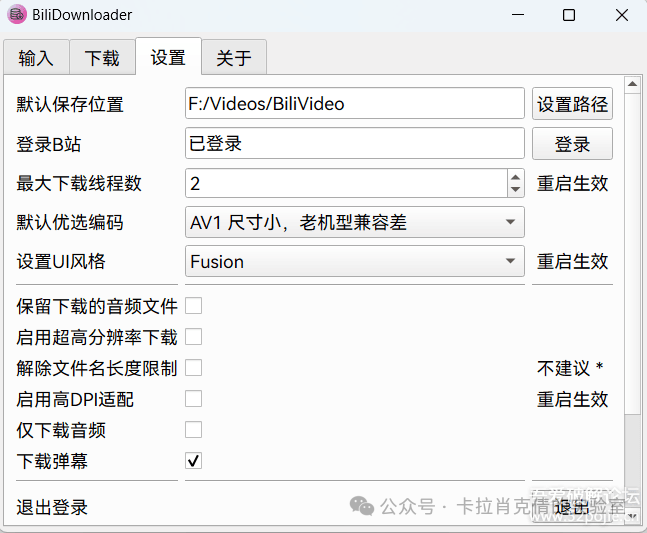Focus the default save path field
Image resolution: width=647 pixels, height=533 pixels.
click(355, 103)
